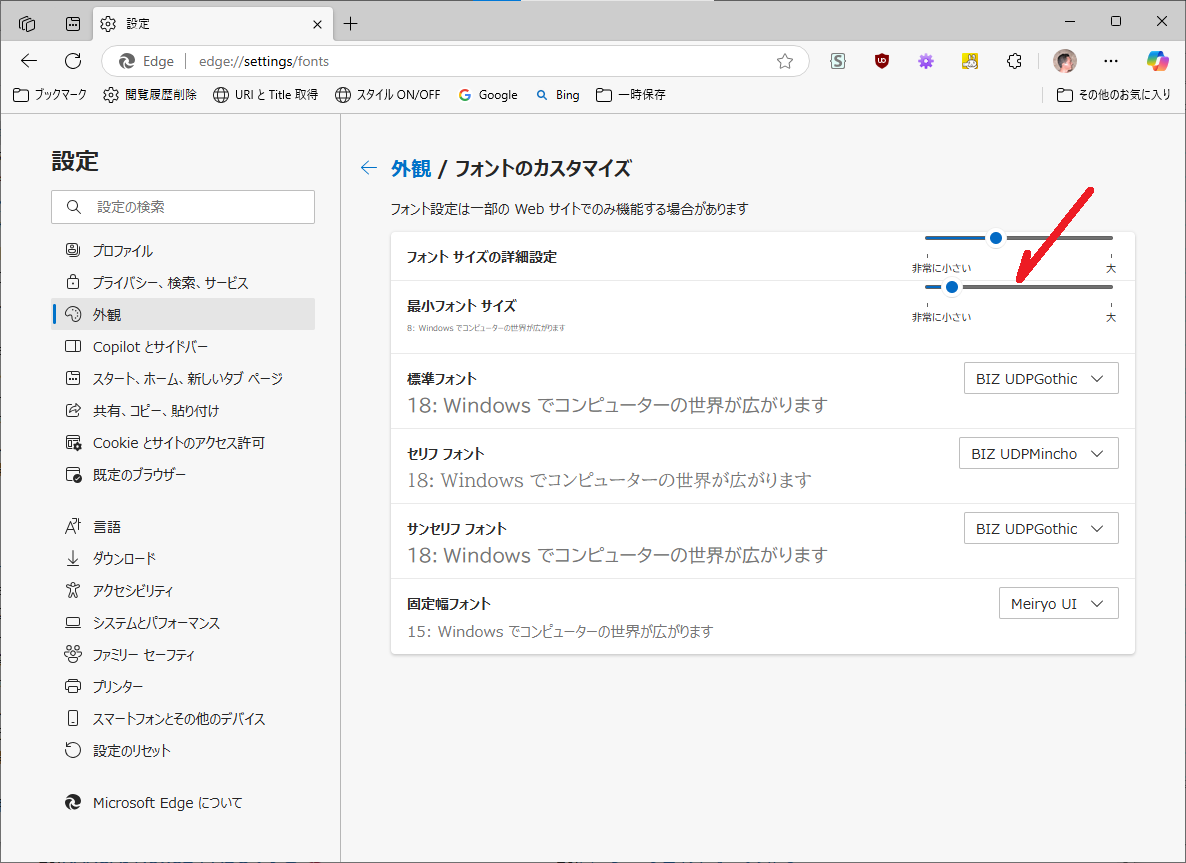Open the profile avatar icon
Screen dimensions: 1186x863
pyautogui.click(x=1065, y=61)
